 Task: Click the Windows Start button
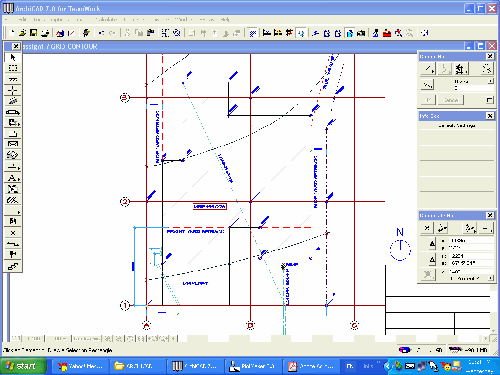(23, 366)
